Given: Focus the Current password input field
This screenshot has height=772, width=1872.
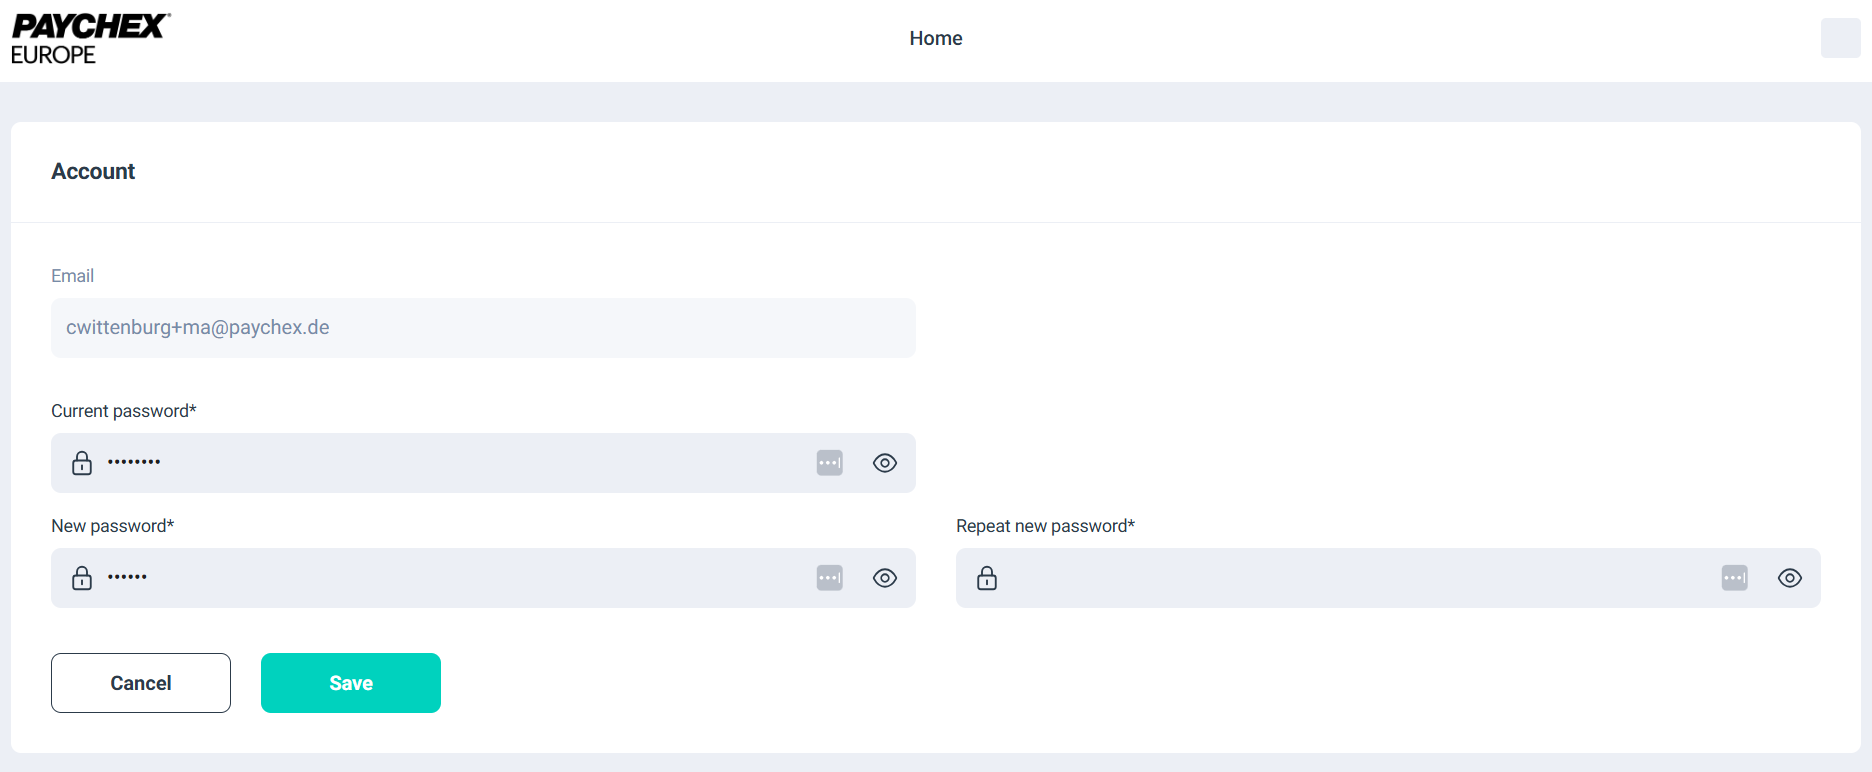Looking at the screenshot, I should 450,463.
